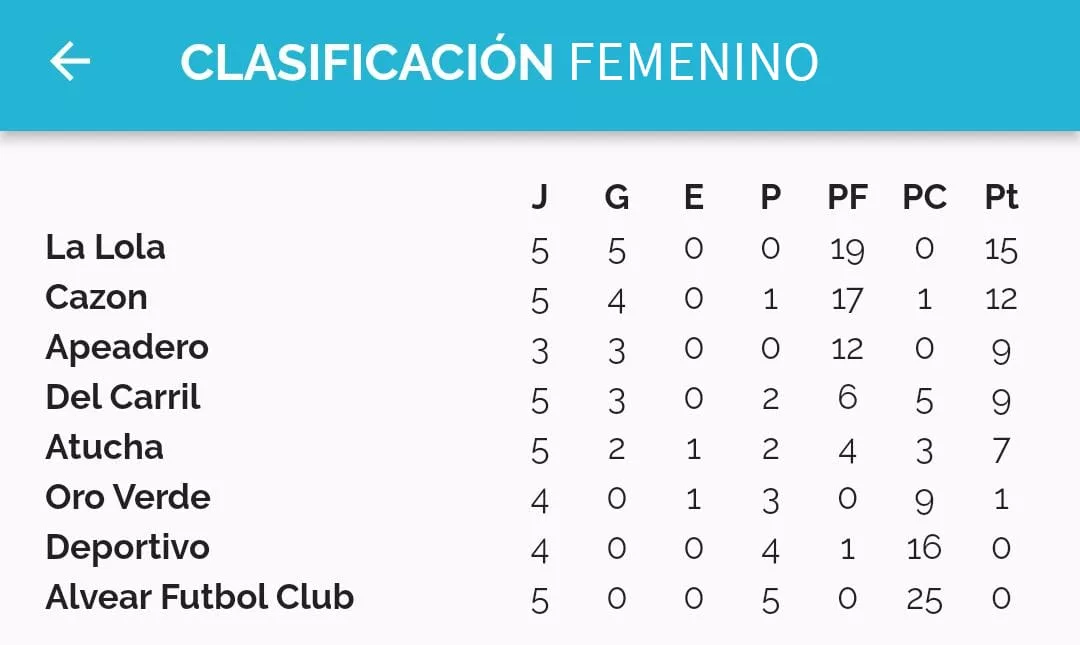The image size is (1080, 645).
Task: Click the J column header
Action: tap(539, 197)
